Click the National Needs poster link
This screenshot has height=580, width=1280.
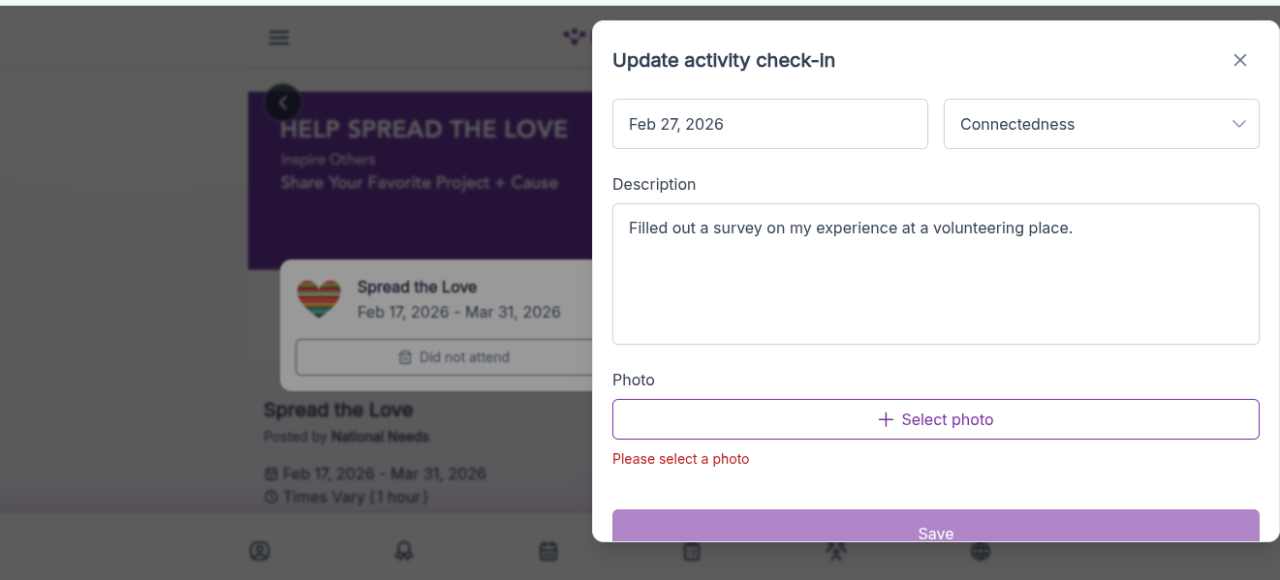point(380,437)
